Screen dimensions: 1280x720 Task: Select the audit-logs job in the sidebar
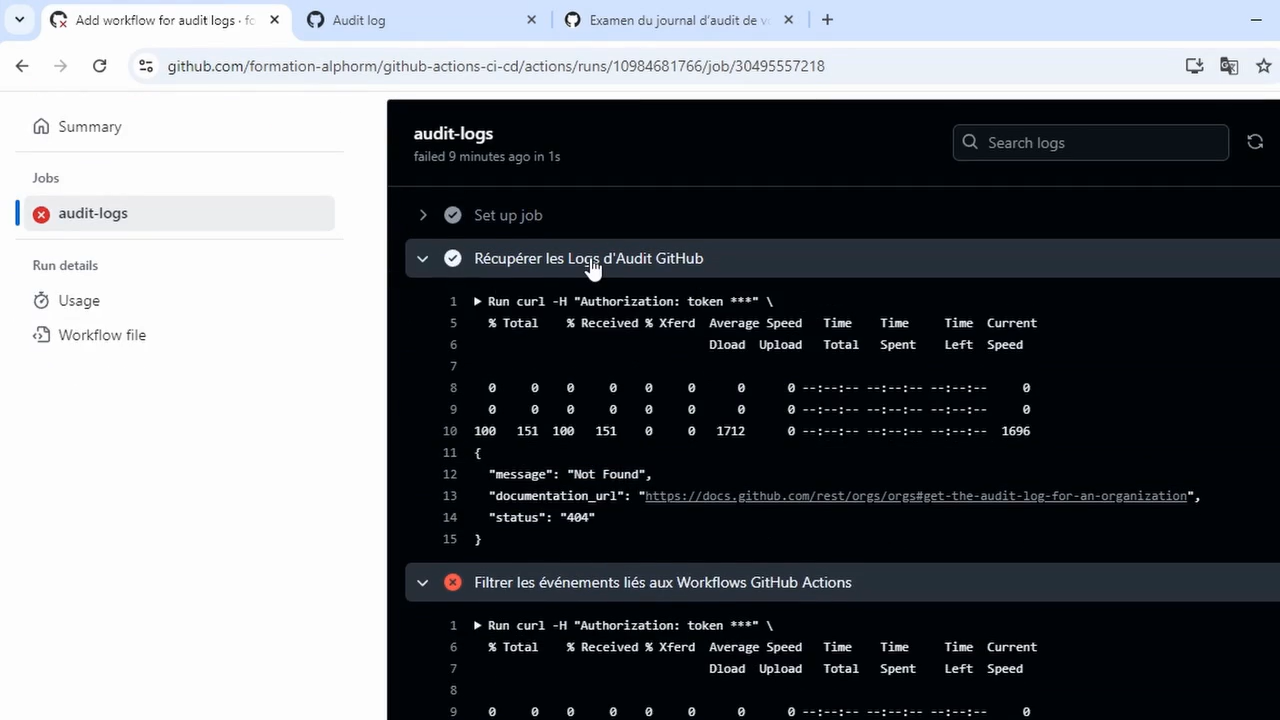tap(93, 213)
